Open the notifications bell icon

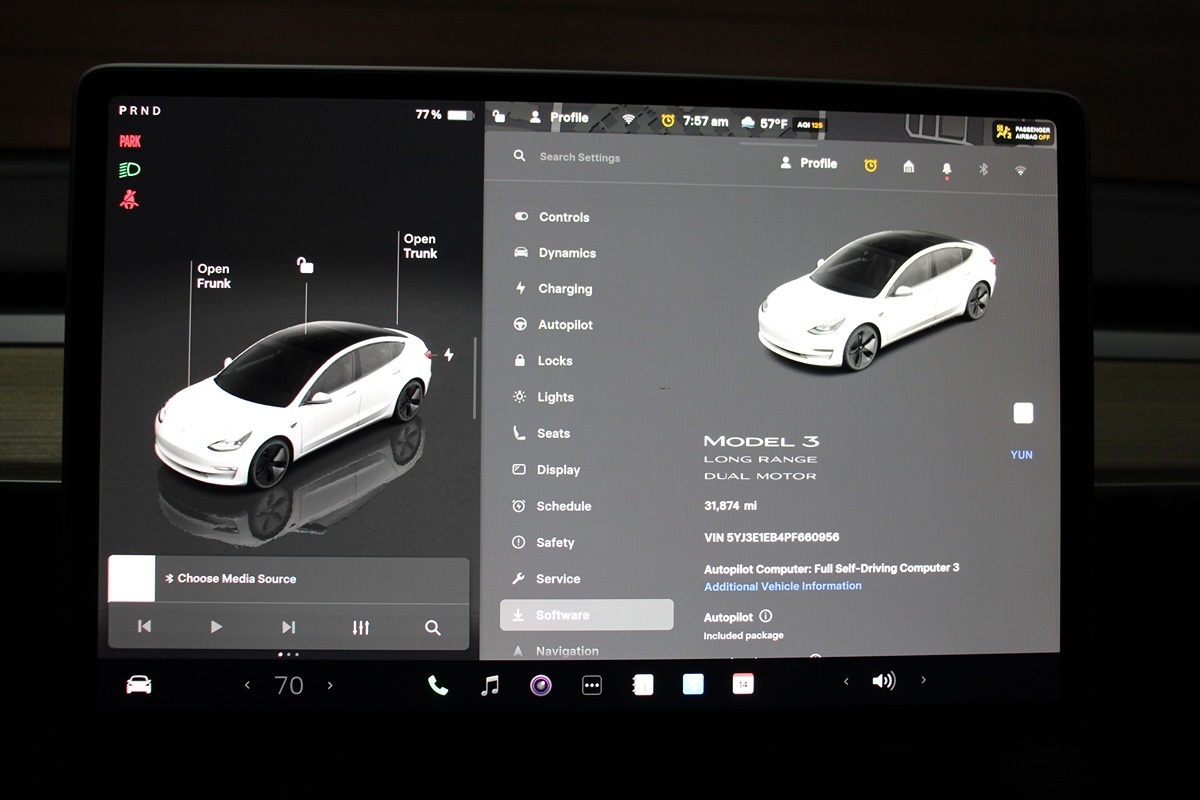click(947, 169)
